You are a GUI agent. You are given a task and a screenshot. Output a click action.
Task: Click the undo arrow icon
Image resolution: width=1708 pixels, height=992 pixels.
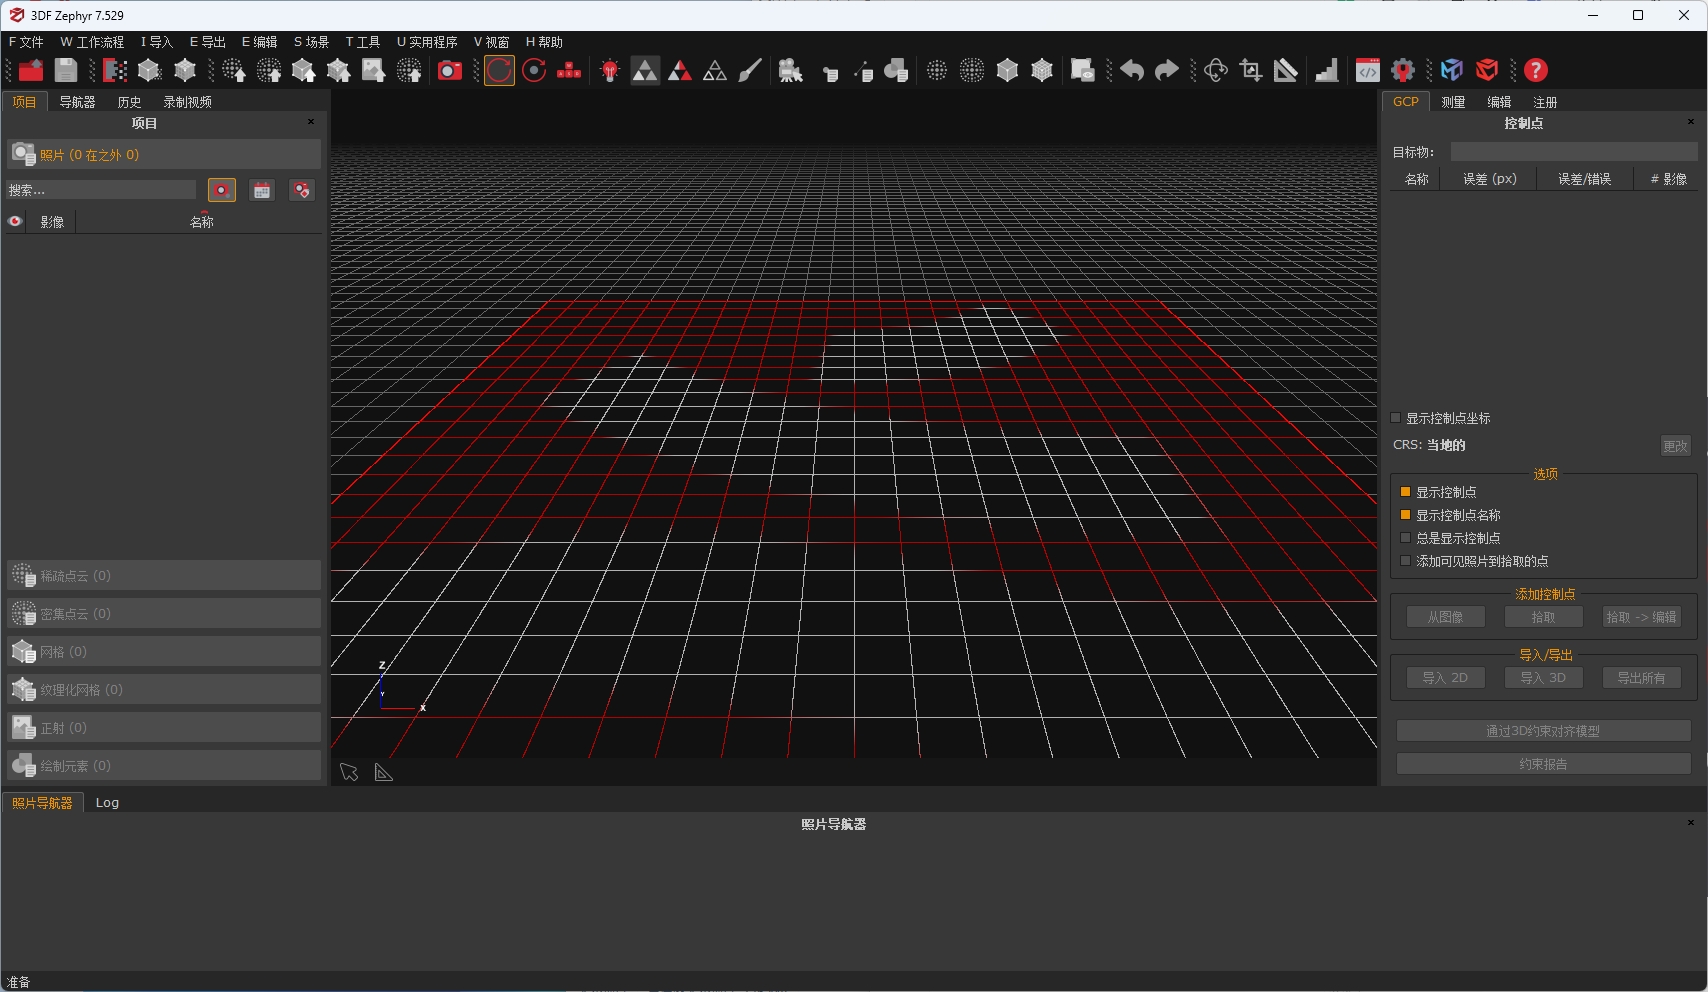[1132, 70]
